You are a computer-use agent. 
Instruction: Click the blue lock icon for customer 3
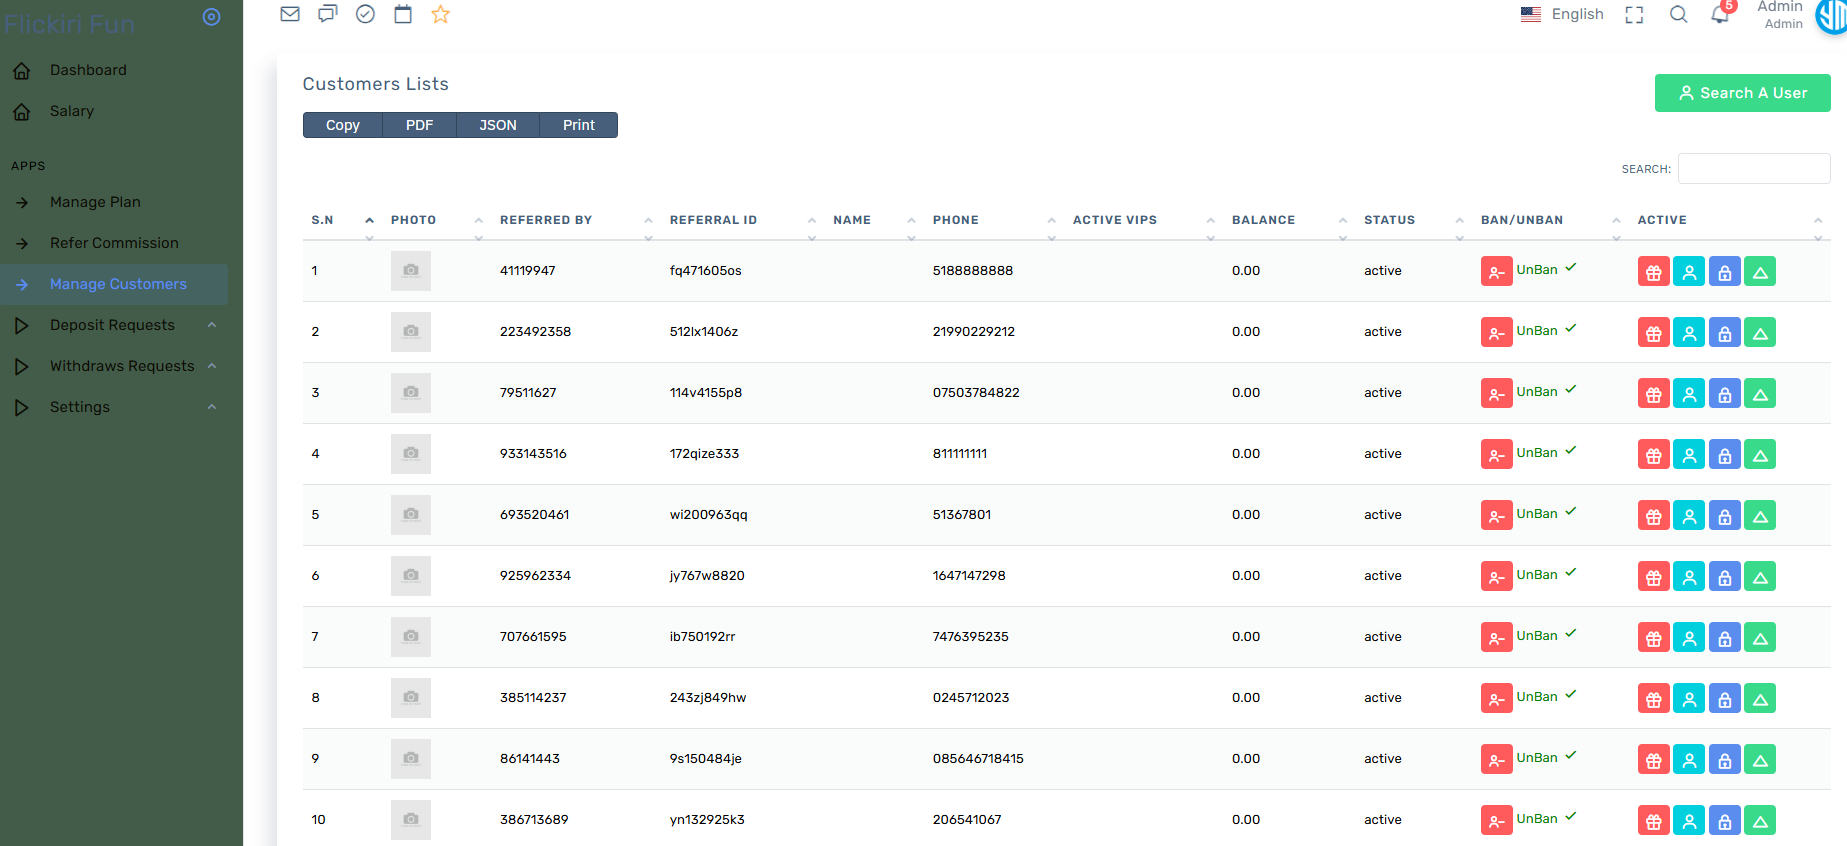(x=1724, y=394)
